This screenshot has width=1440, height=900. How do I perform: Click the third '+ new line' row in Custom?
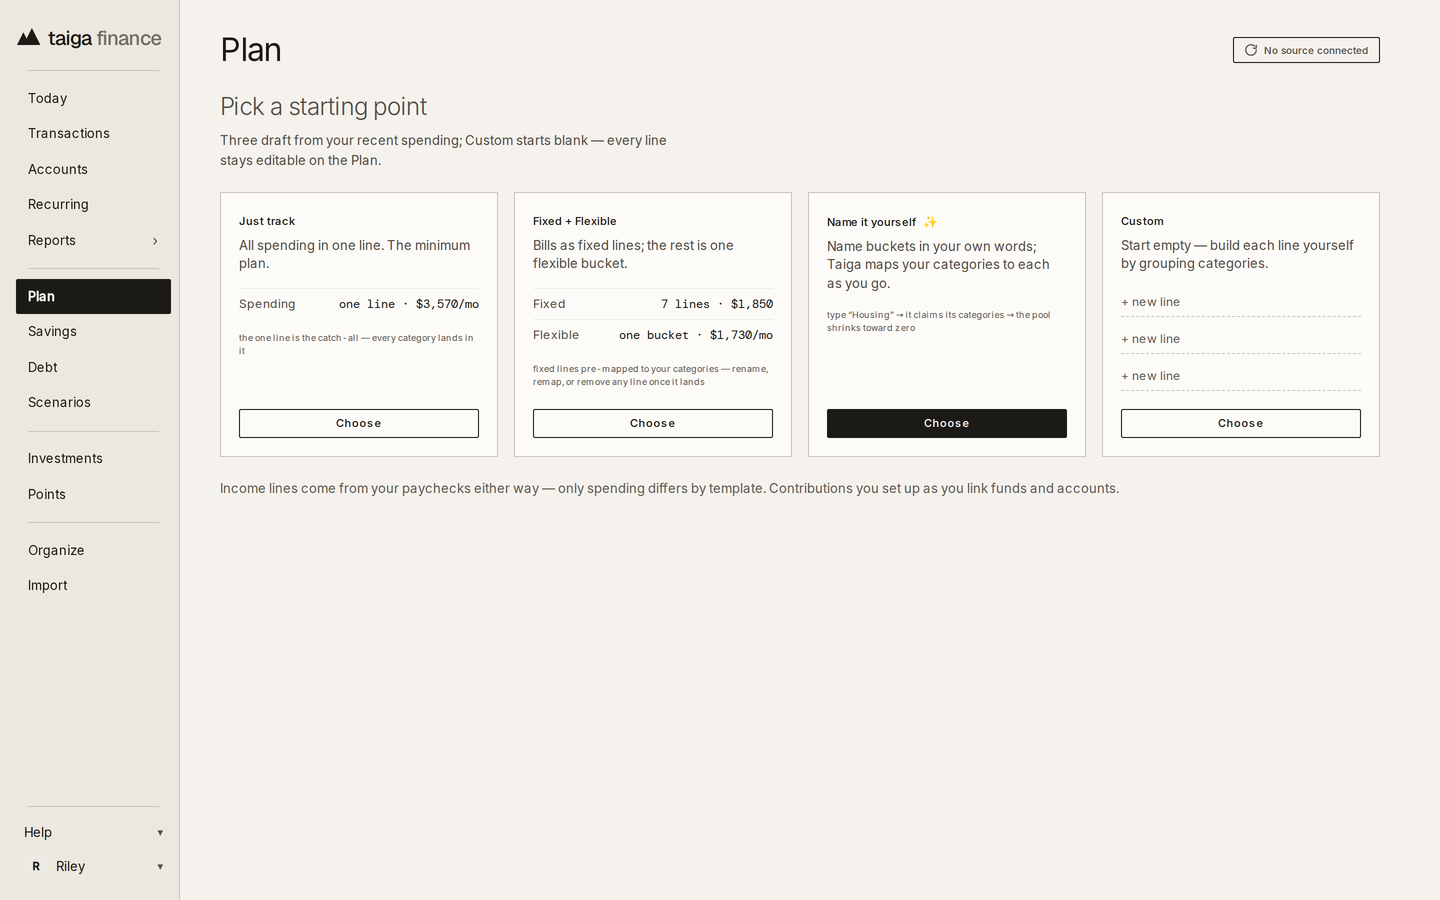tap(1241, 376)
